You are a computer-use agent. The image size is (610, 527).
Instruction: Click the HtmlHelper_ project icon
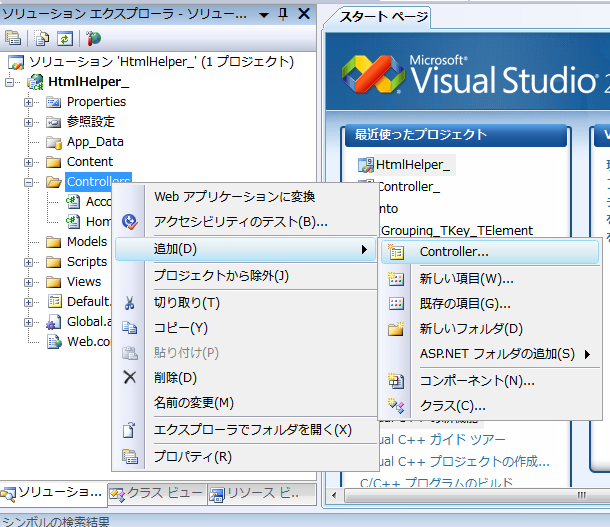click(x=35, y=82)
